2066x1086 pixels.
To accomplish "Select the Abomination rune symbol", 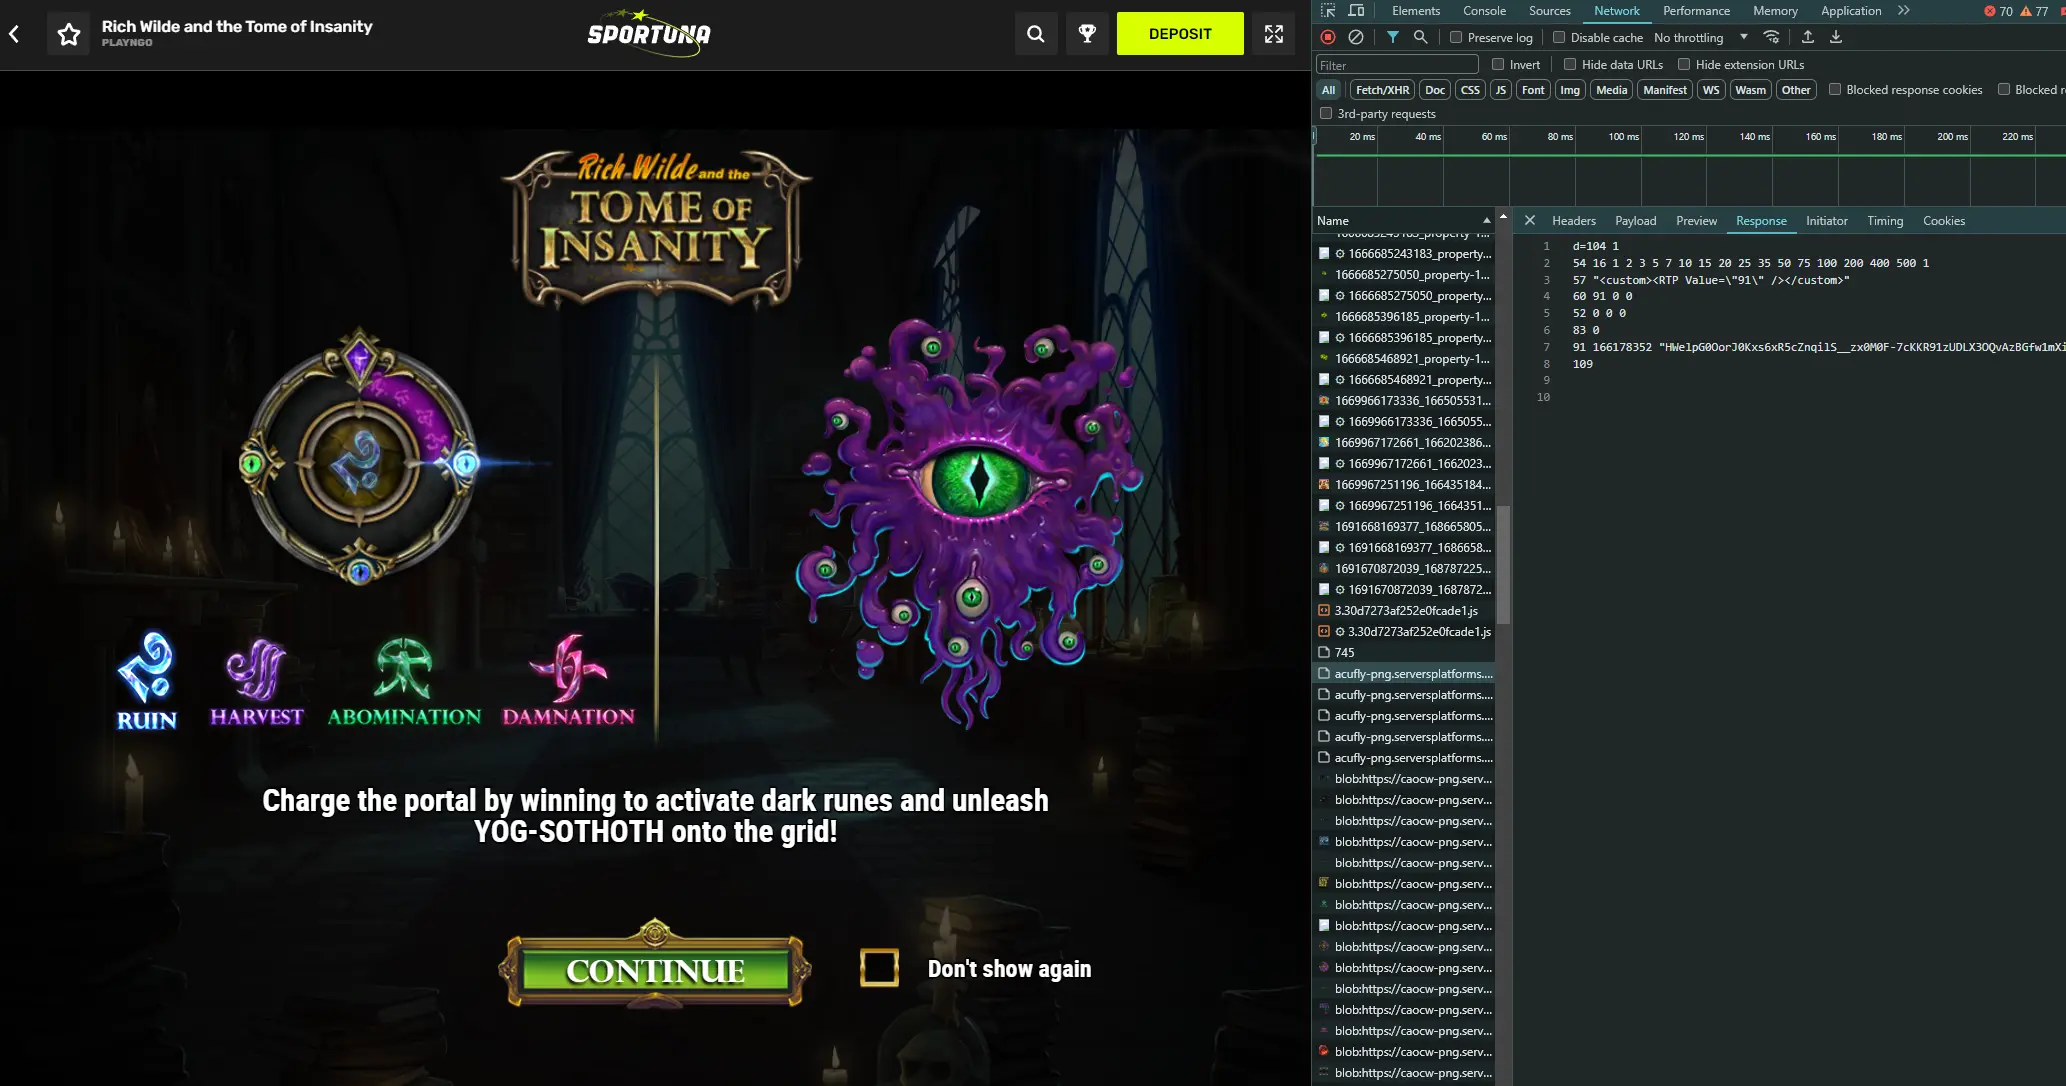I will pos(404,682).
